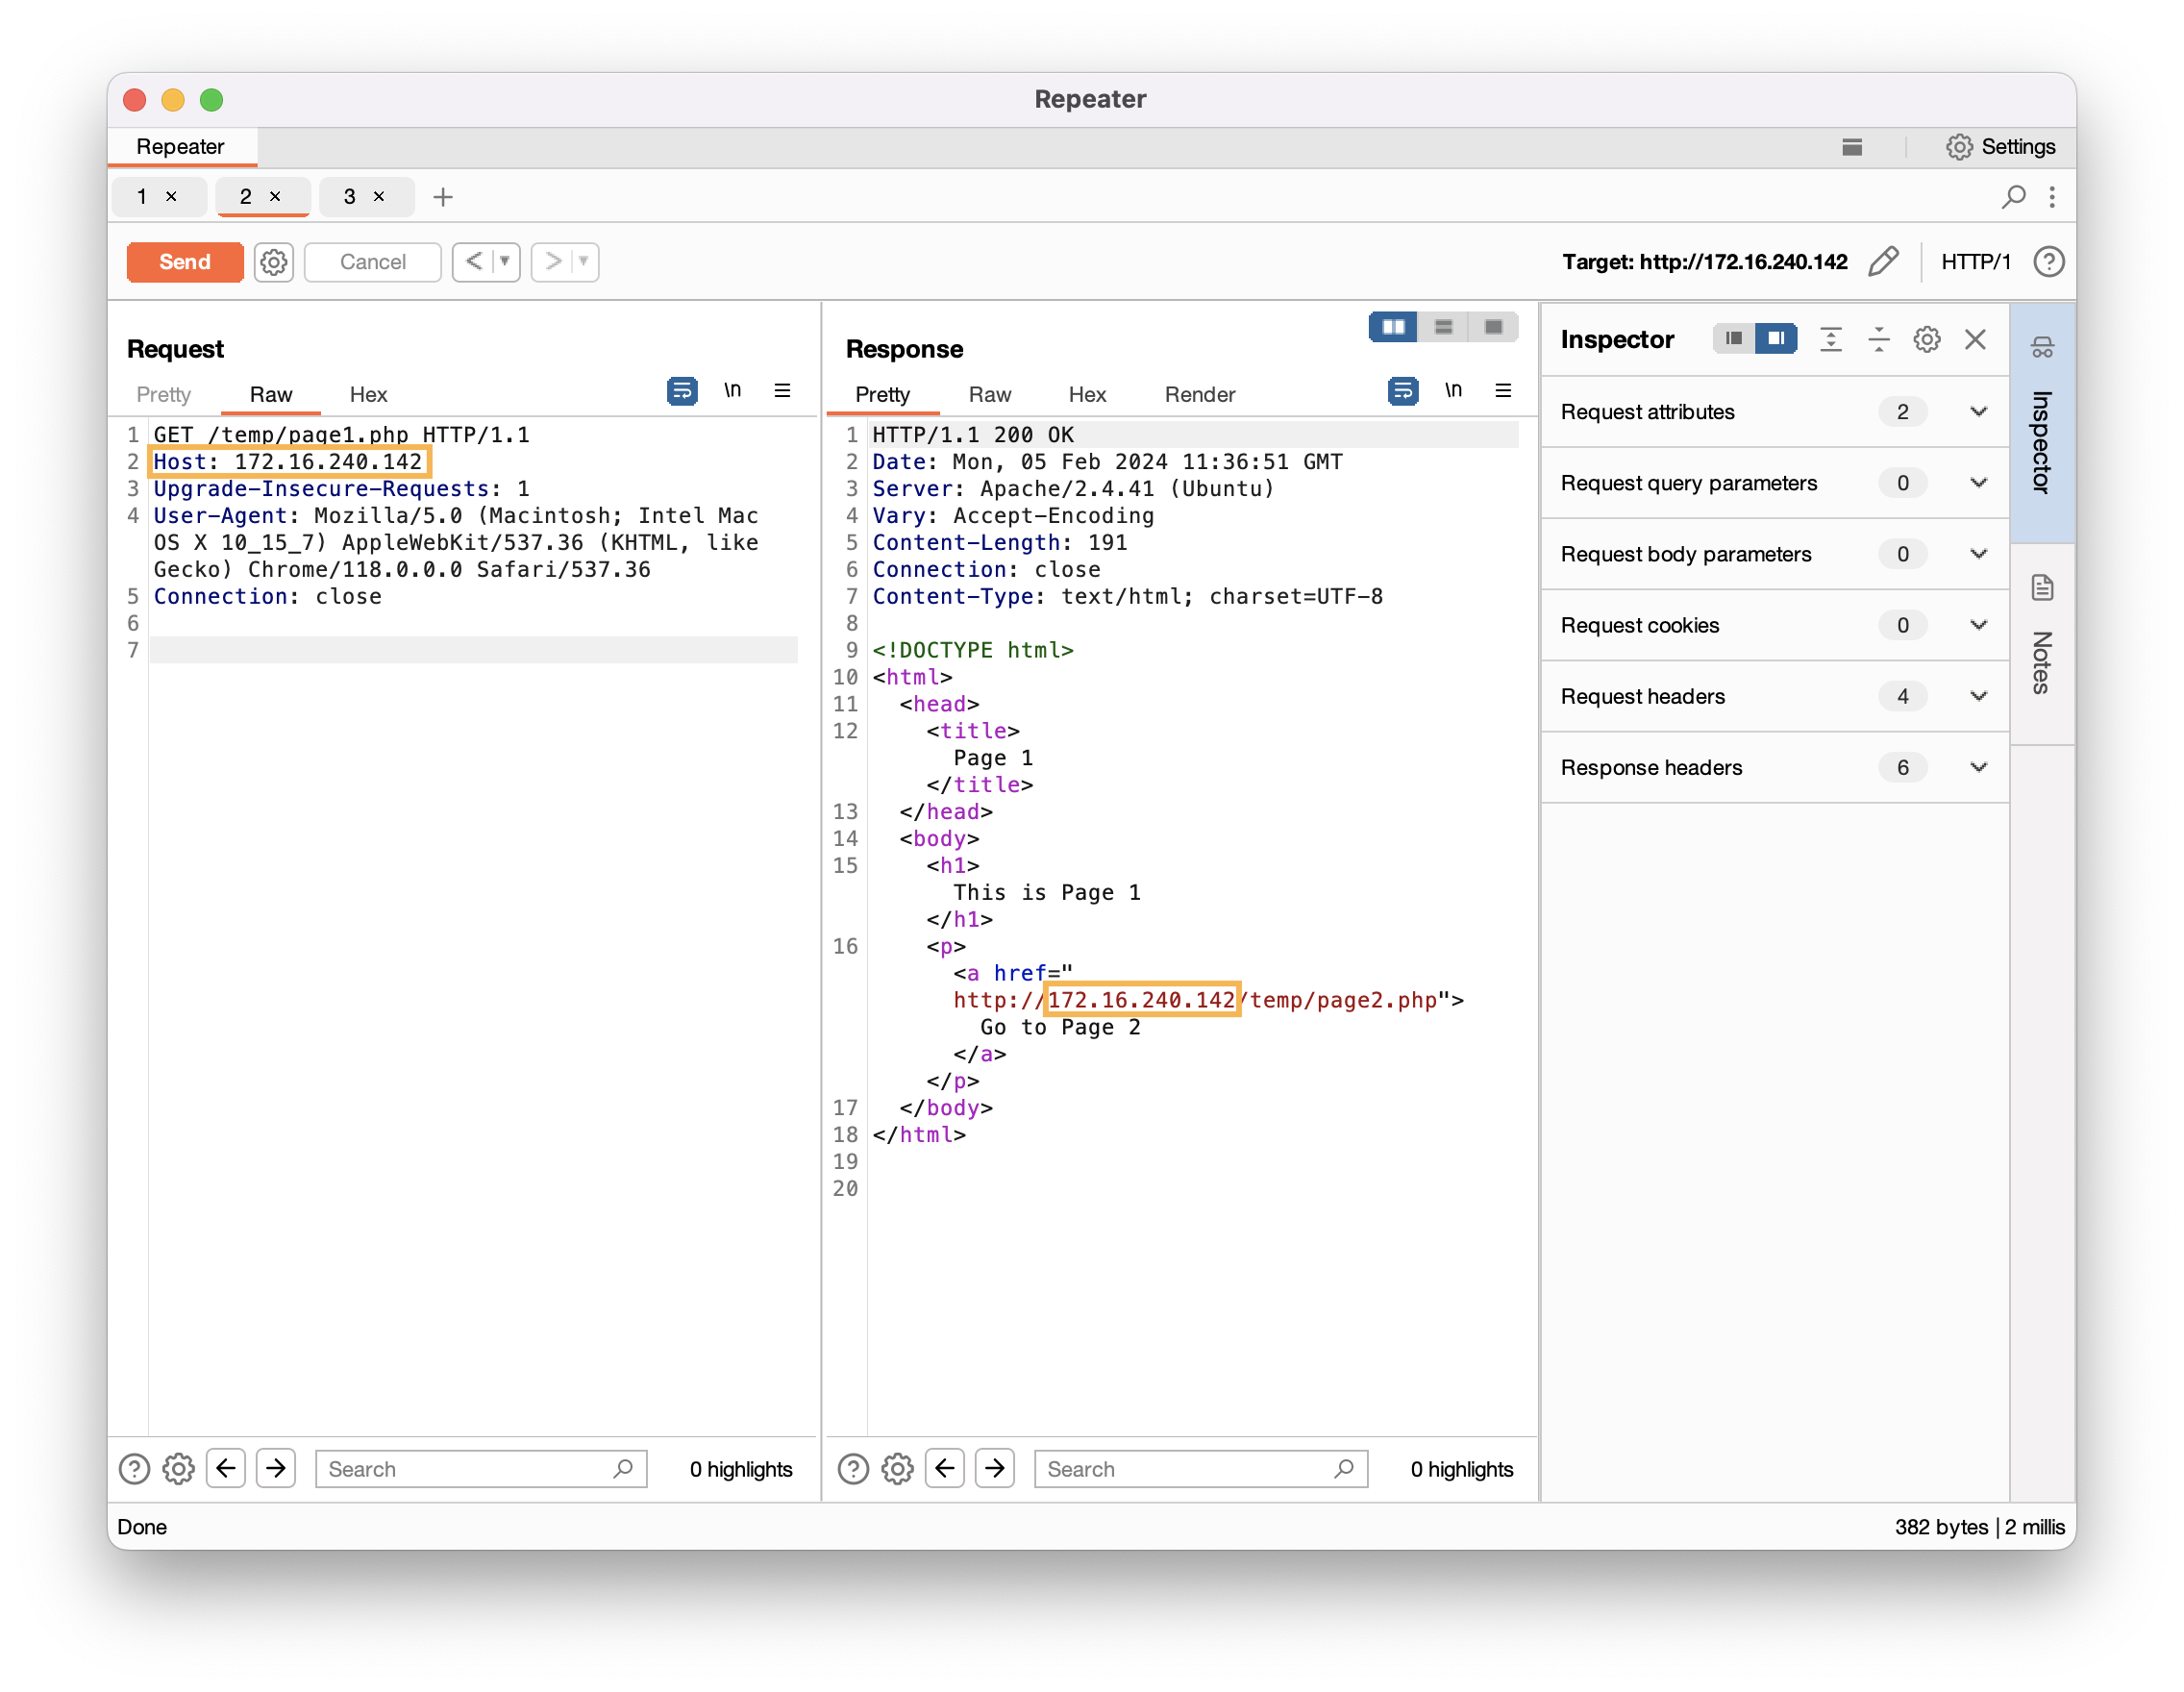Expand Request headers section
The image size is (2184, 1692).
[1775, 696]
